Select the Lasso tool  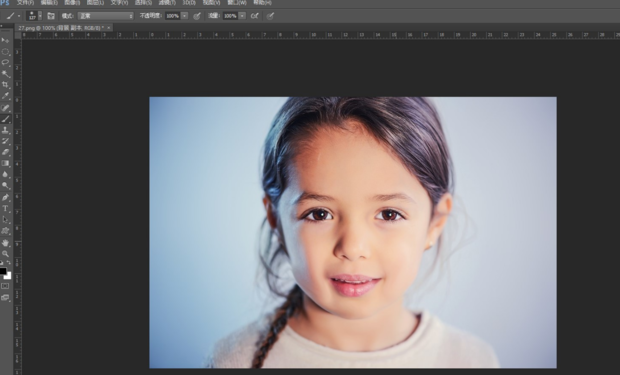click(5, 62)
